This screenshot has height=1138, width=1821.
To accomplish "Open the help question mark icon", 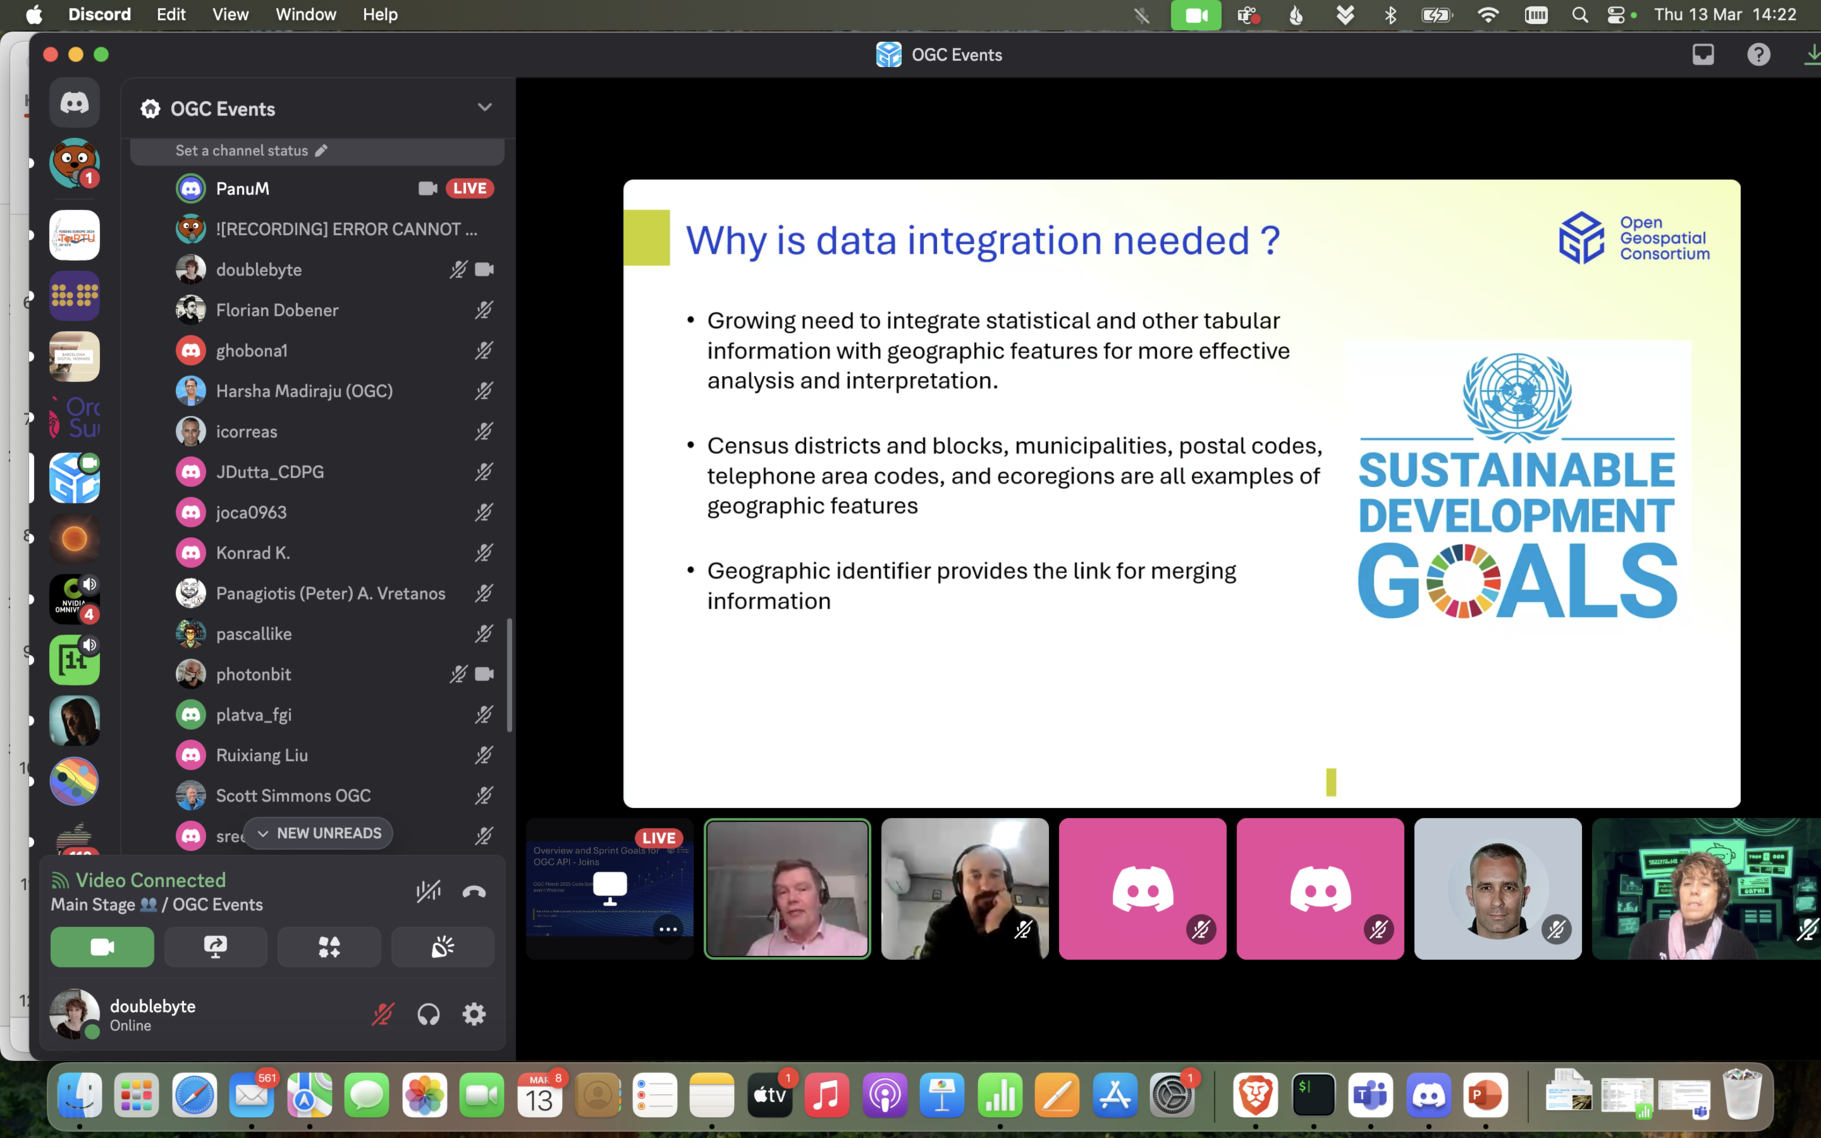I will [x=1758, y=55].
